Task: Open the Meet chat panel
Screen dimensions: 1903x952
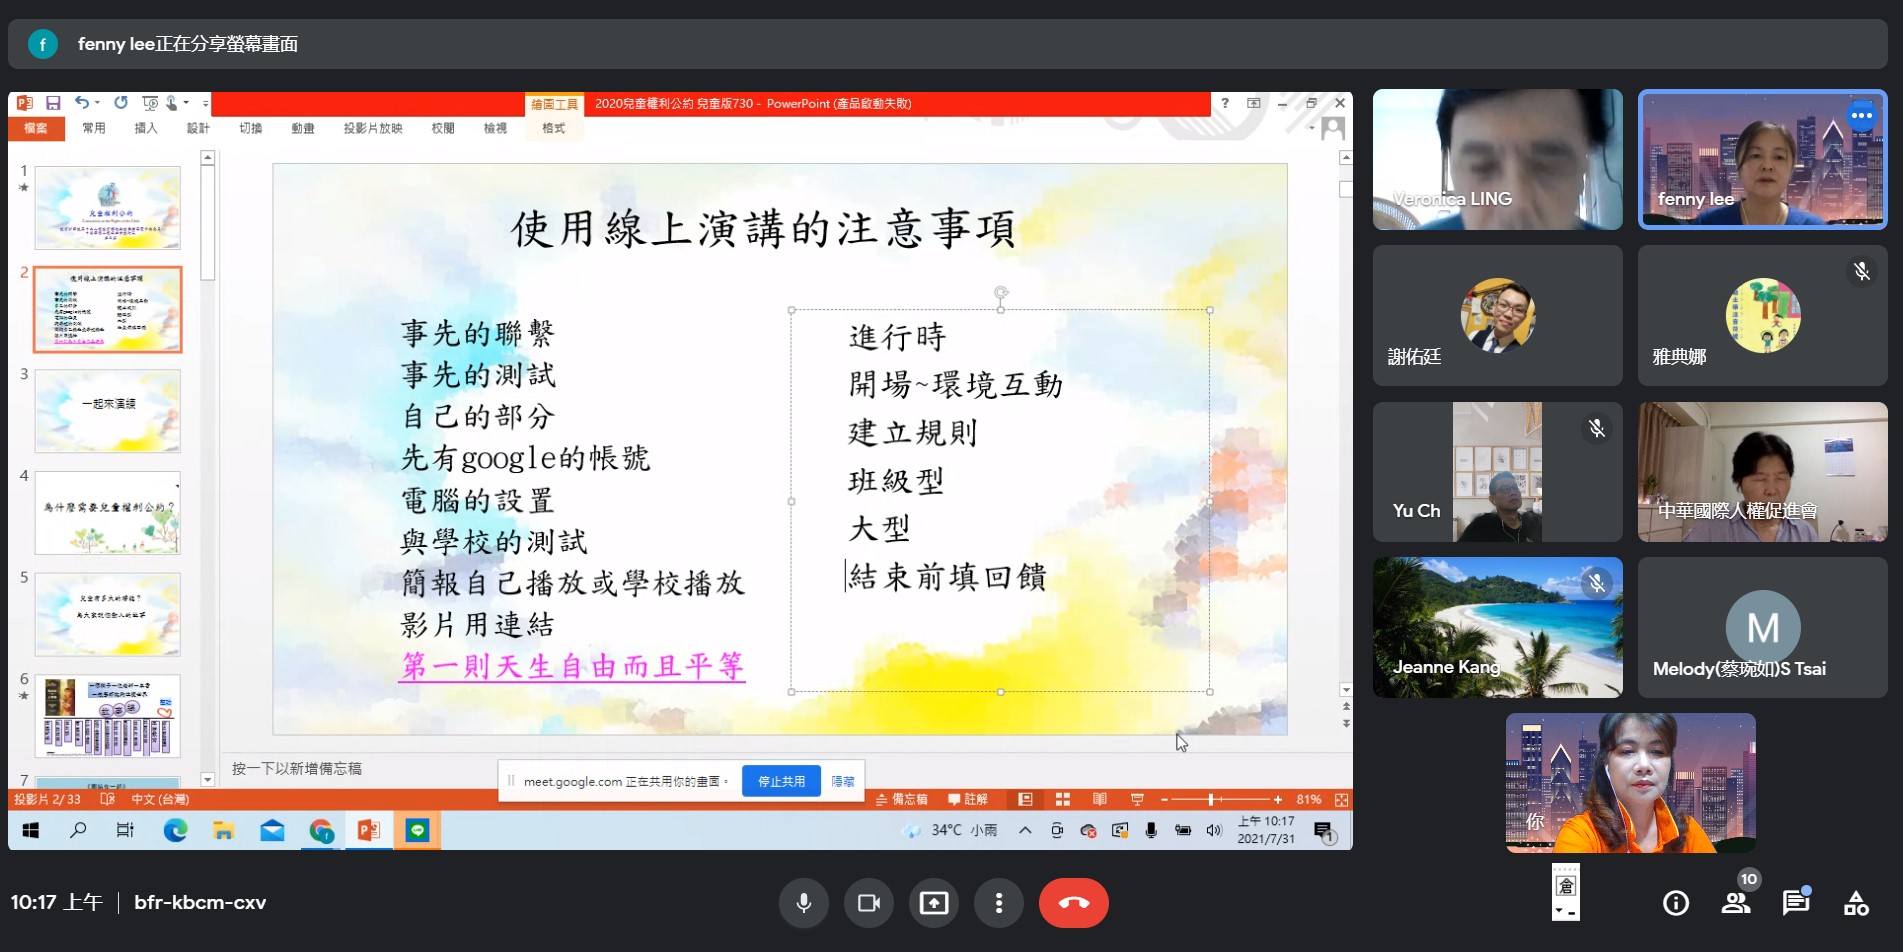Action: 1795,902
